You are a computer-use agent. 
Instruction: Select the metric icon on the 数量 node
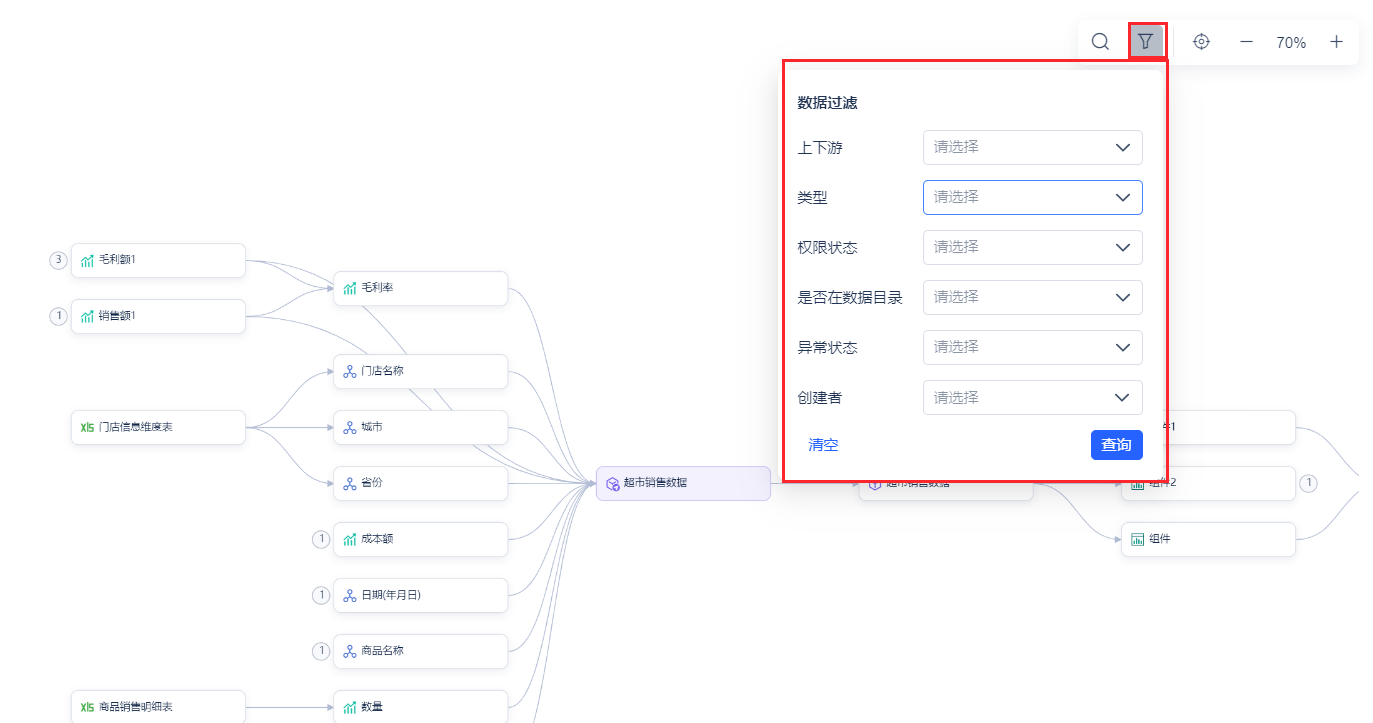tap(350, 707)
